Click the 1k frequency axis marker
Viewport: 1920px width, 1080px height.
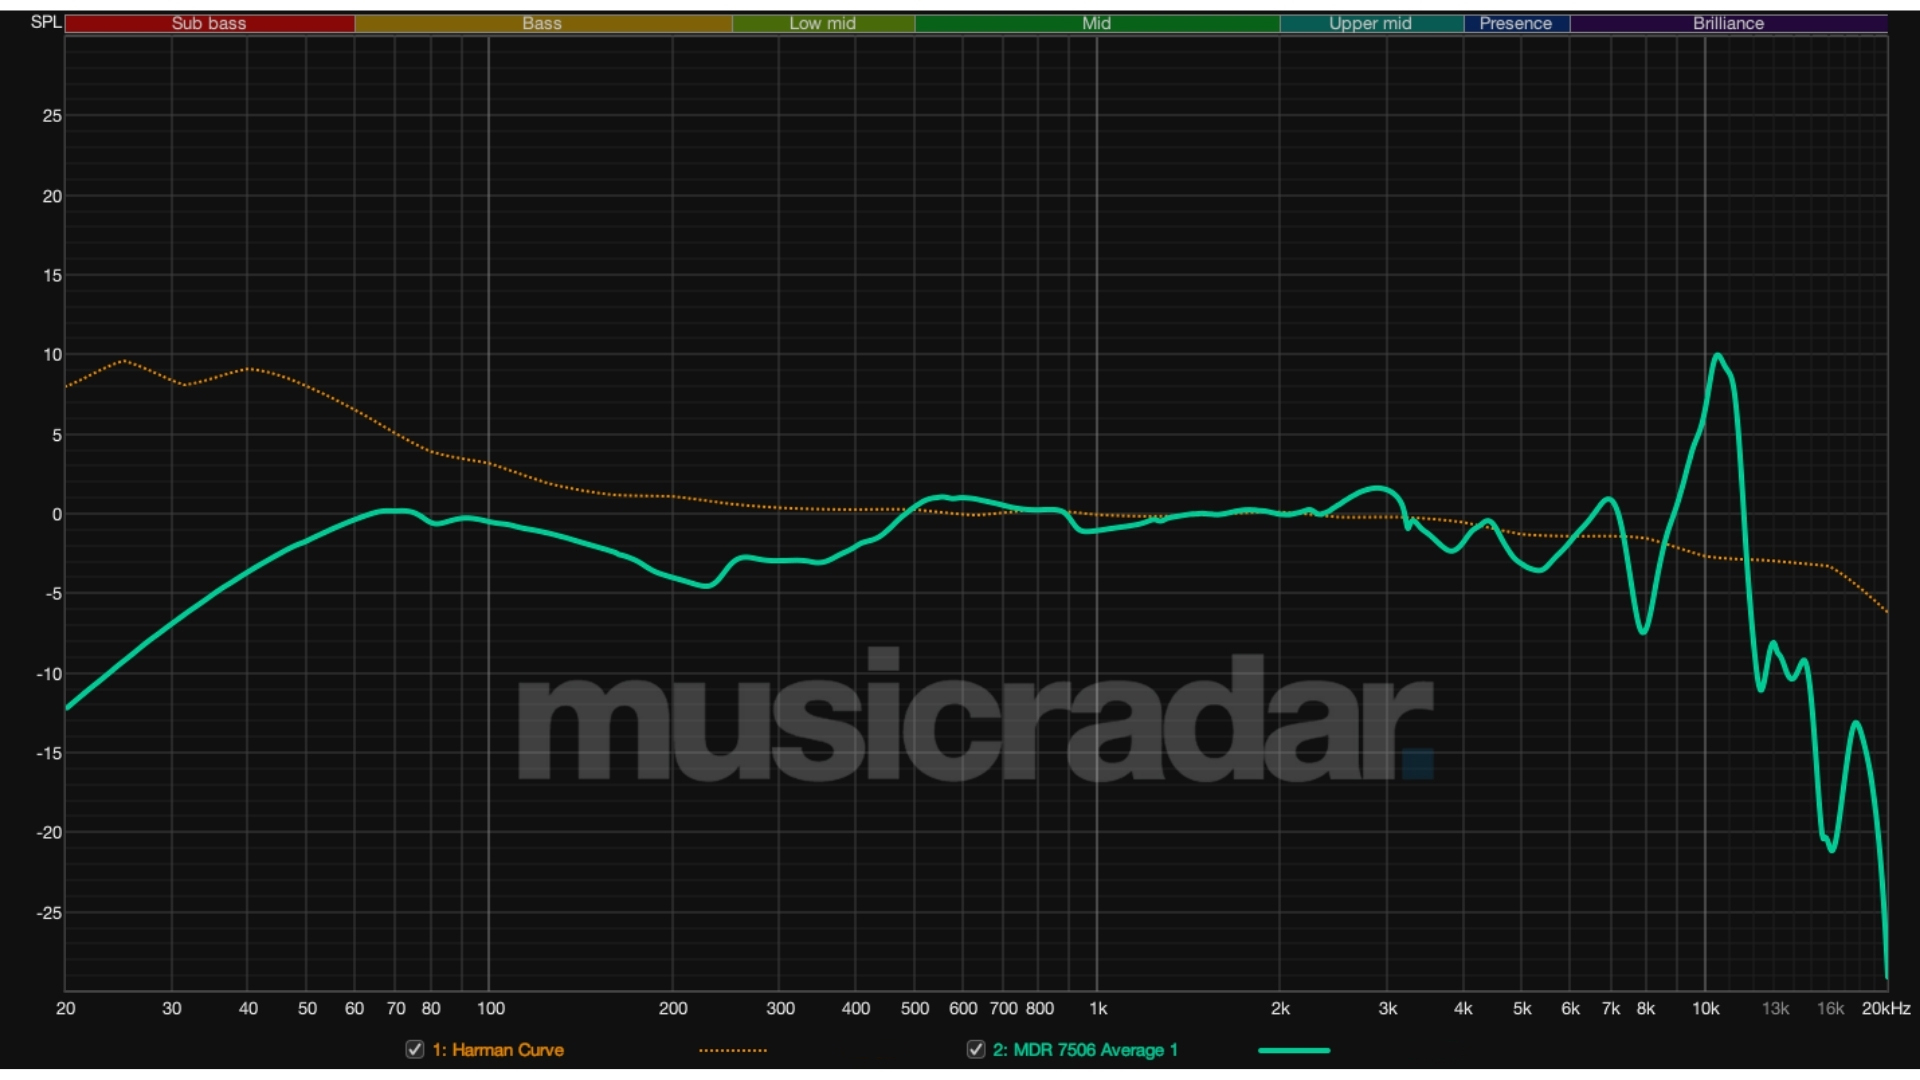pyautogui.click(x=1100, y=1010)
